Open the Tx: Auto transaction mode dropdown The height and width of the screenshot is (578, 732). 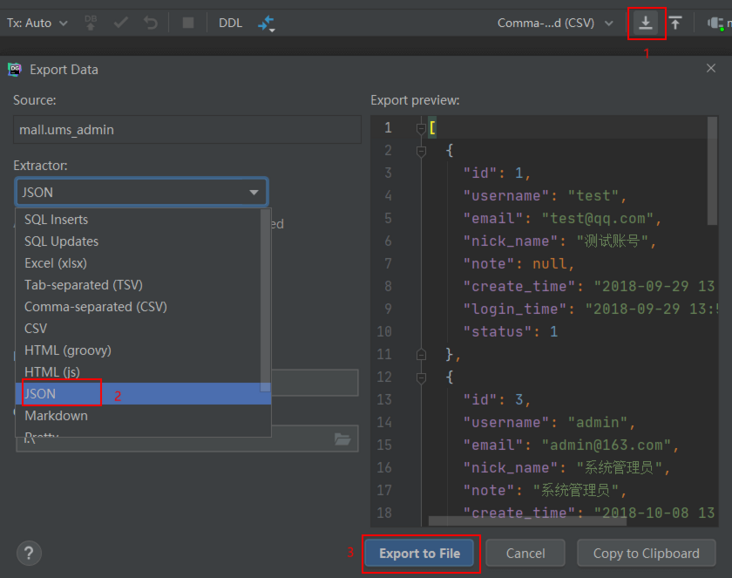(38, 23)
